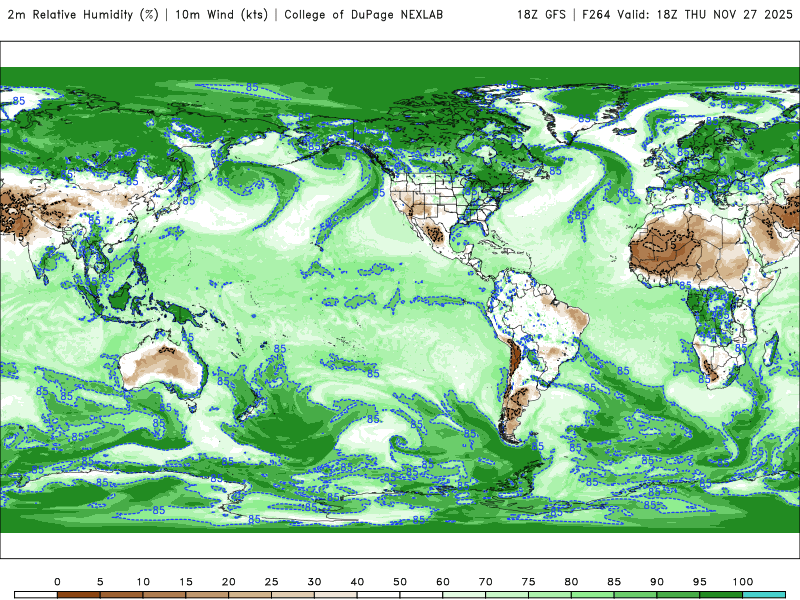800x600 pixels.
Task: Pick the white 40–50 legend swatch
Action: [379, 595]
